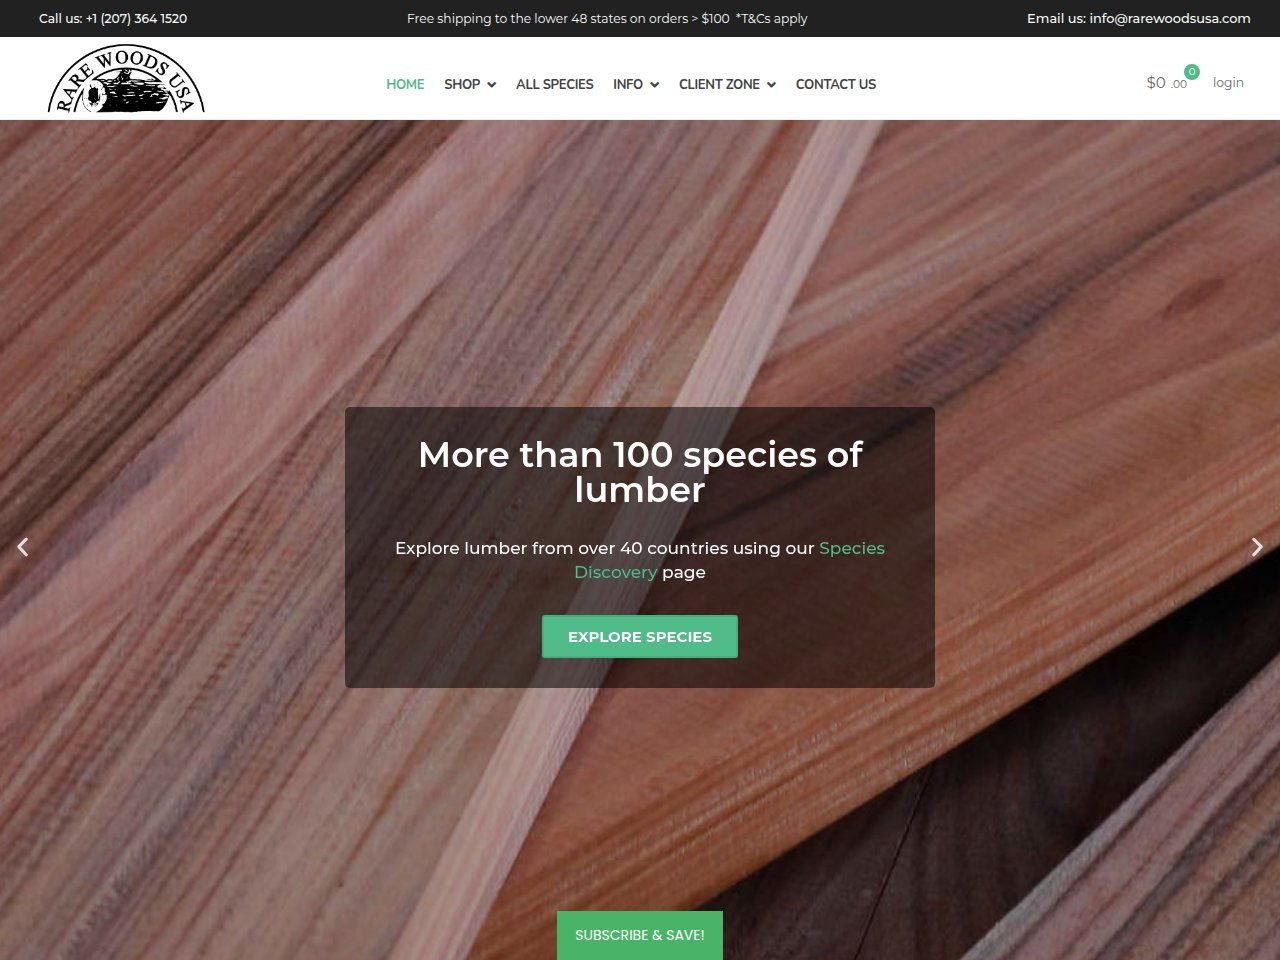
Task: Click the 'More than 100 species of lumber' heading
Action: (640, 472)
